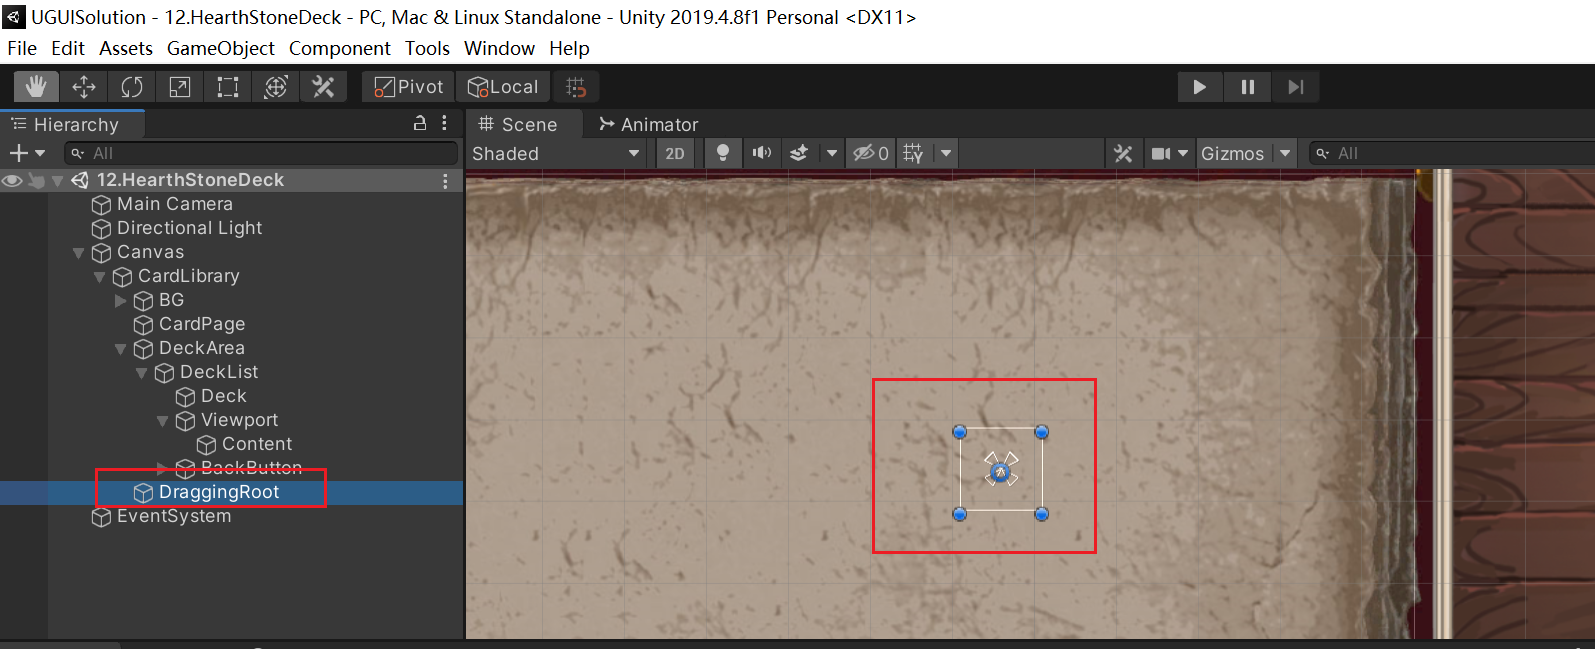Select the Rotate tool
The width and height of the screenshot is (1595, 649).
point(132,87)
